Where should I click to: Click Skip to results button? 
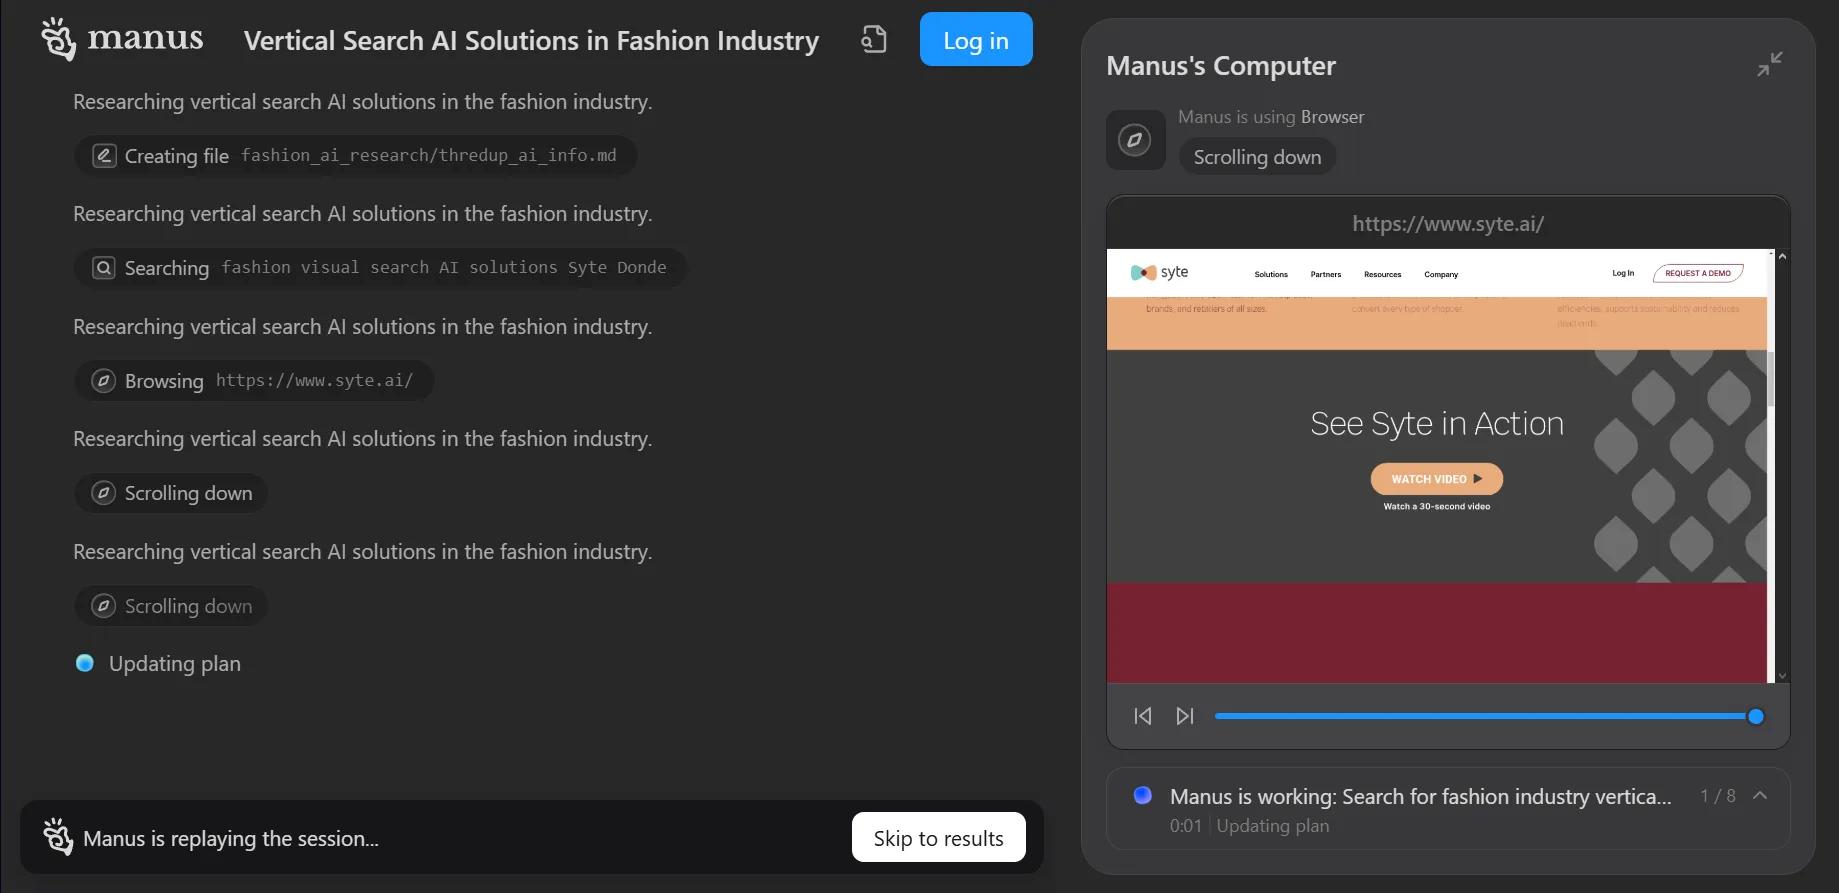pos(938,838)
